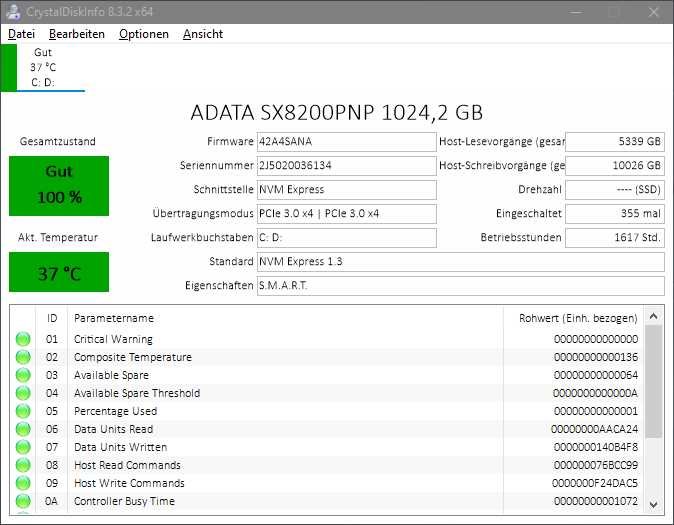Click the Betriebsstunden value 1617 Std.
674x525 pixels.
pos(615,238)
